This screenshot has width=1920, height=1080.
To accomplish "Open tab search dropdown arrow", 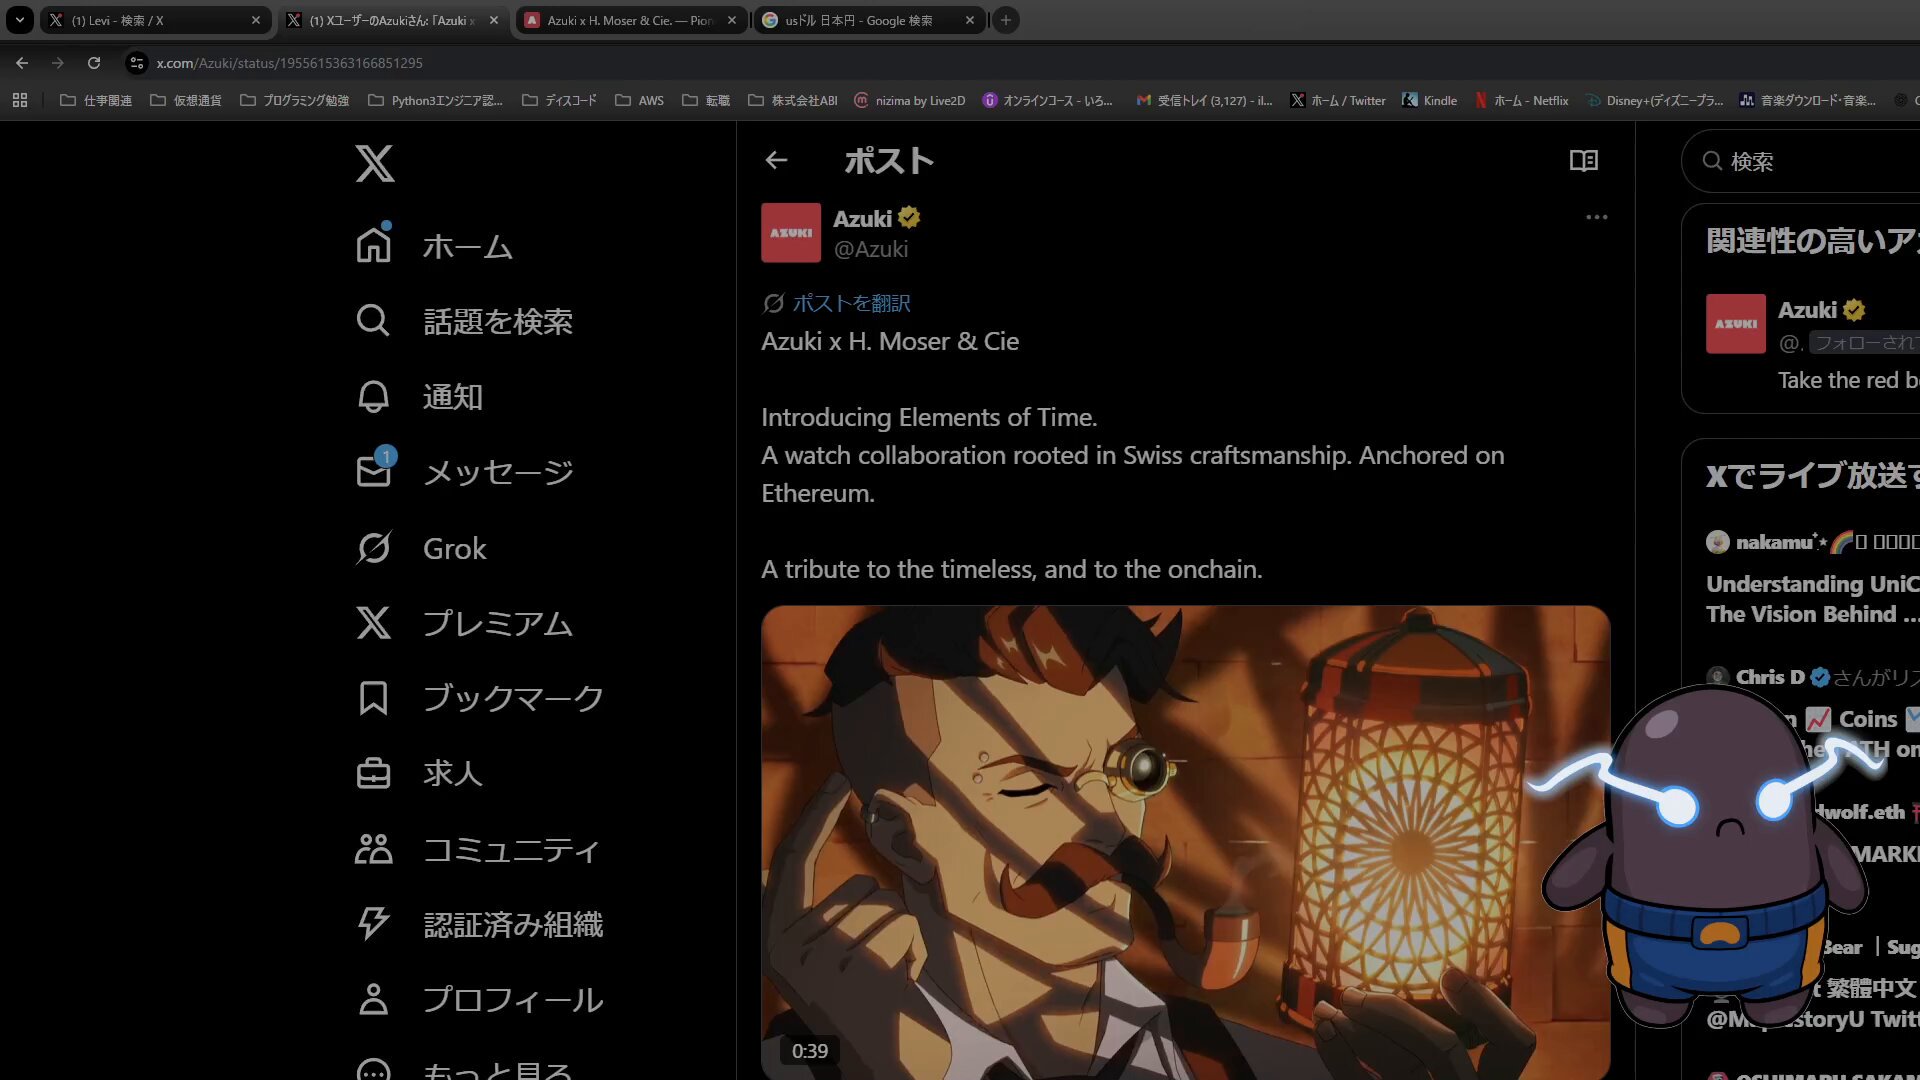I will pos(19,20).
